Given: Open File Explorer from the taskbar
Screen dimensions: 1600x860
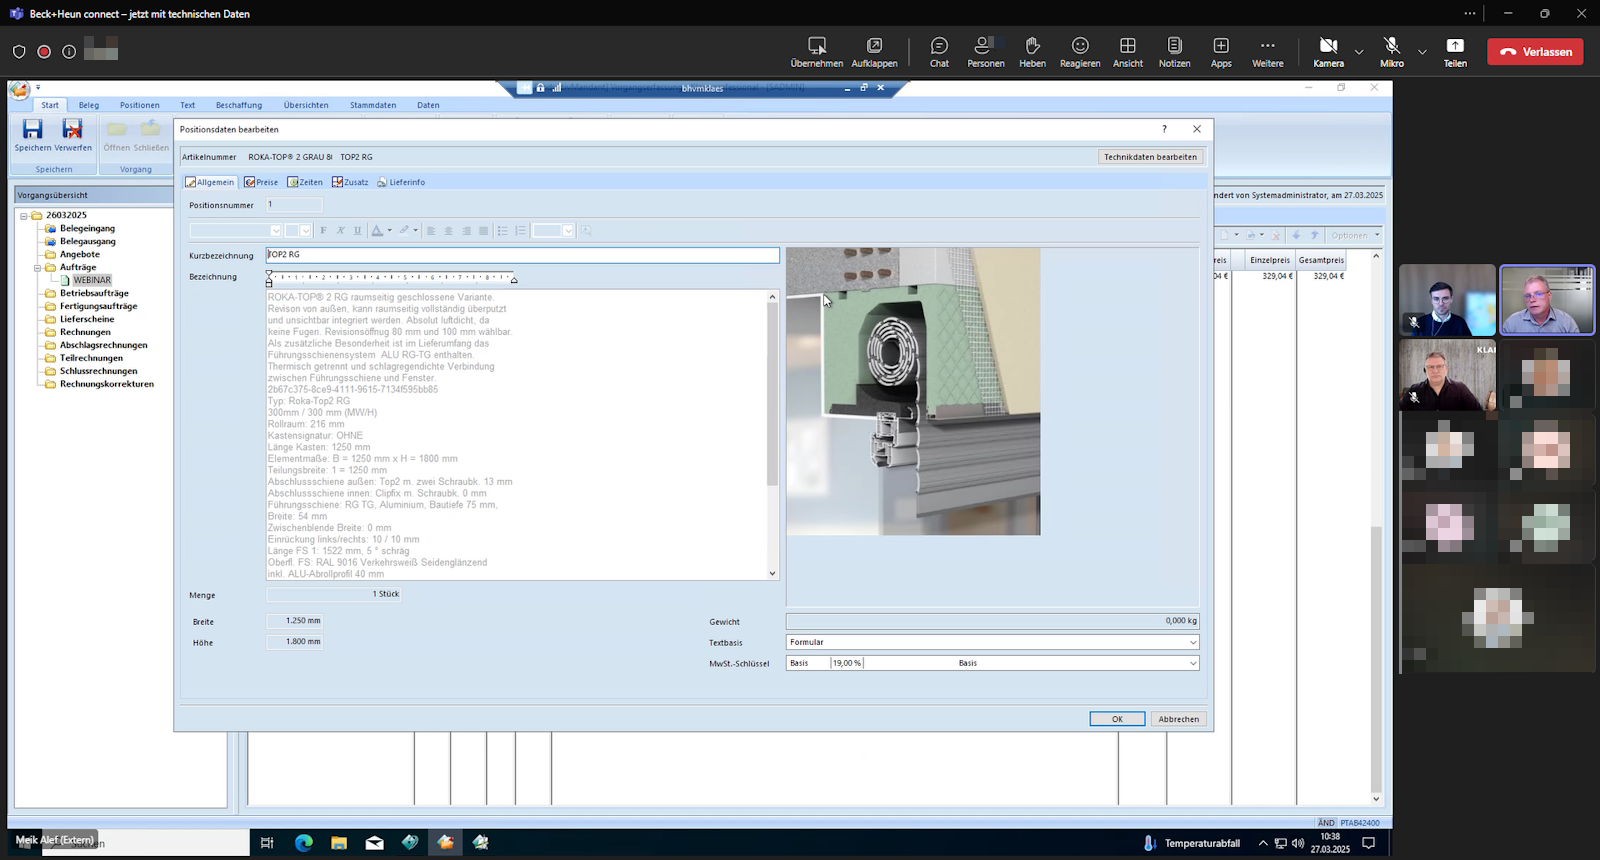Looking at the screenshot, I should (x=339, y=843).
